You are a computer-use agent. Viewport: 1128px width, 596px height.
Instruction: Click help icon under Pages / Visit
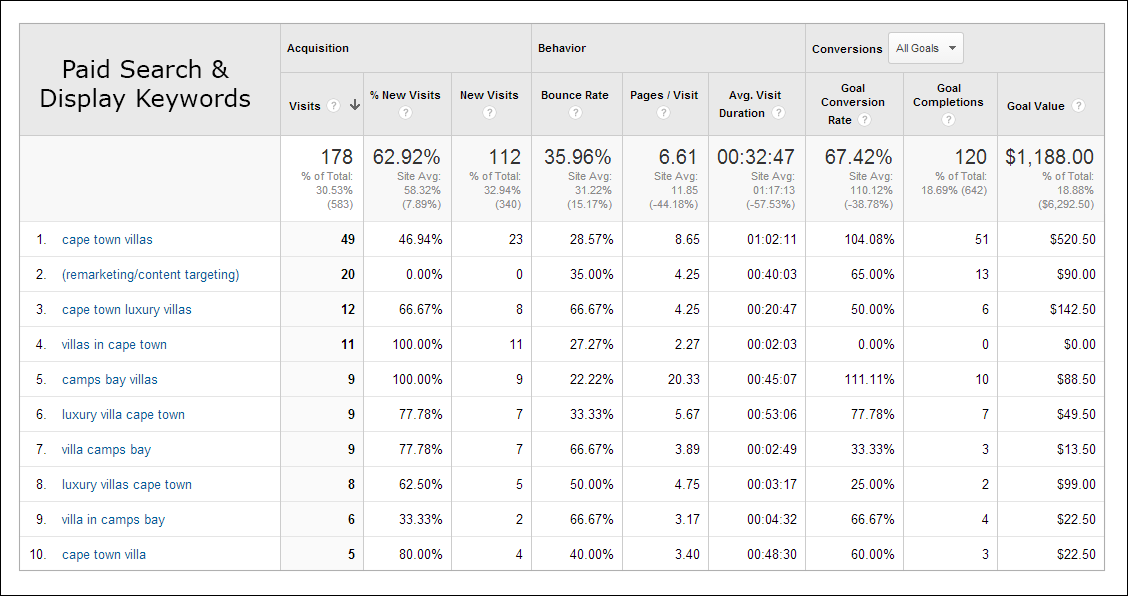663,113
